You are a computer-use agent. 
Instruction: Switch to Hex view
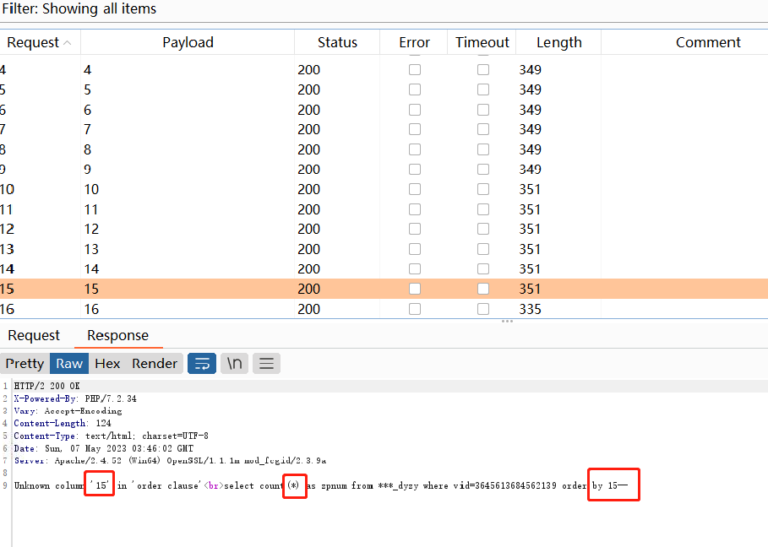107,363
